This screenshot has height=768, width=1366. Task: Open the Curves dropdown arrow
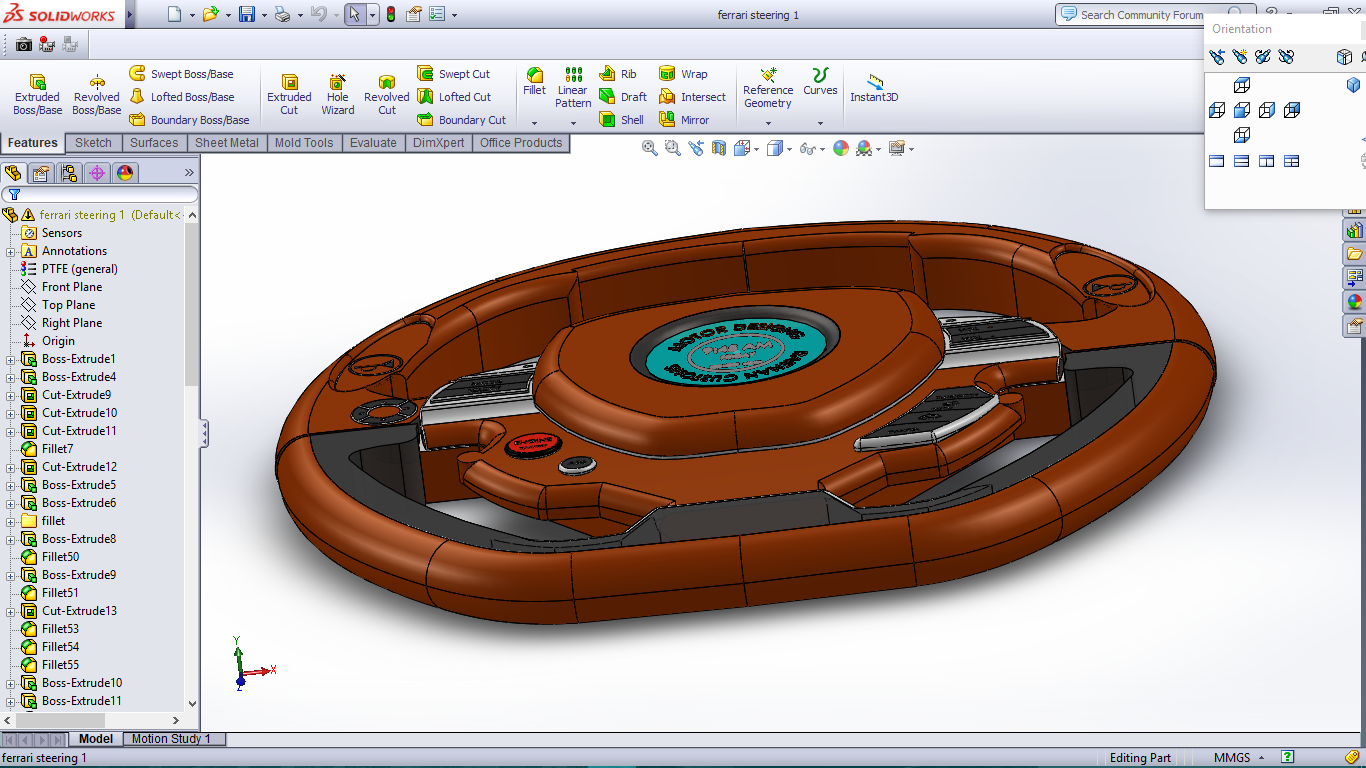[x=820, y=123]
